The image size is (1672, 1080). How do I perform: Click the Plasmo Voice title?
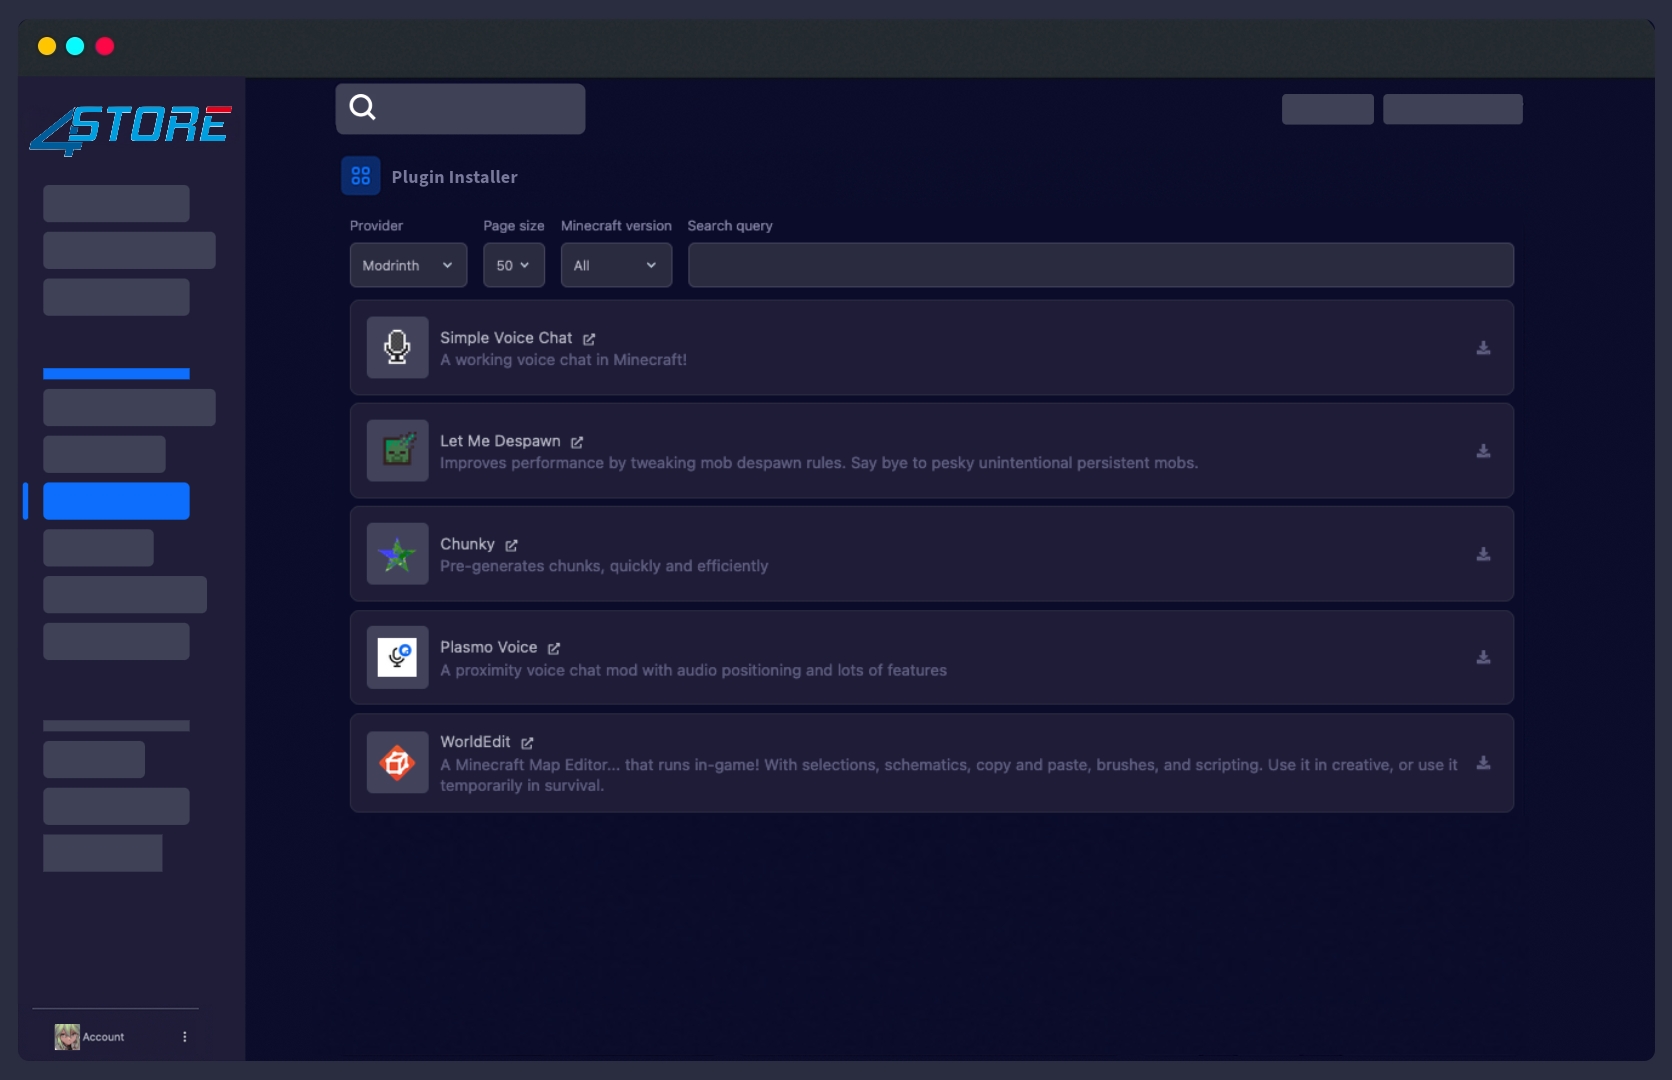pos(488,647)
